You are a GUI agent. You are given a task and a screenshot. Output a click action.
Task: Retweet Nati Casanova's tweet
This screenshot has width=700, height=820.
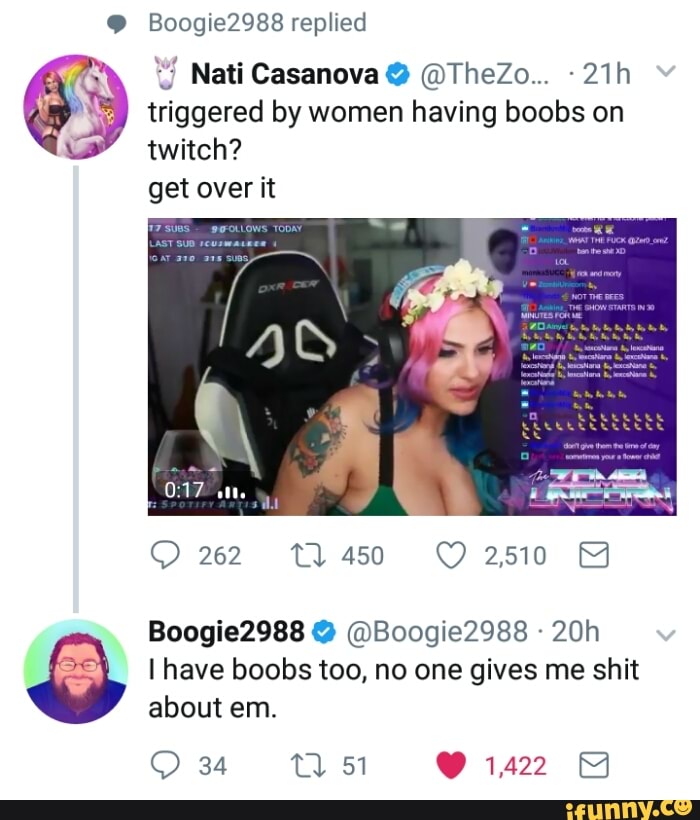point(308,555)
